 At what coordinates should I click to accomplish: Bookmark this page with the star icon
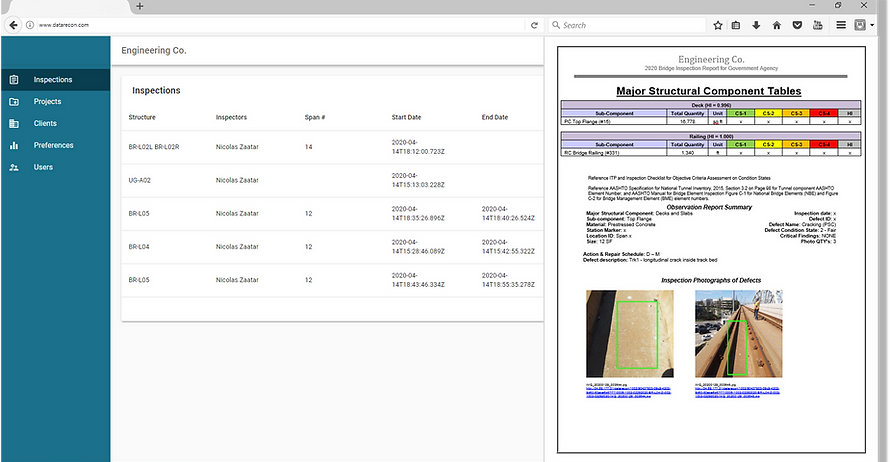pyautogui.click(x=717, y=25)
